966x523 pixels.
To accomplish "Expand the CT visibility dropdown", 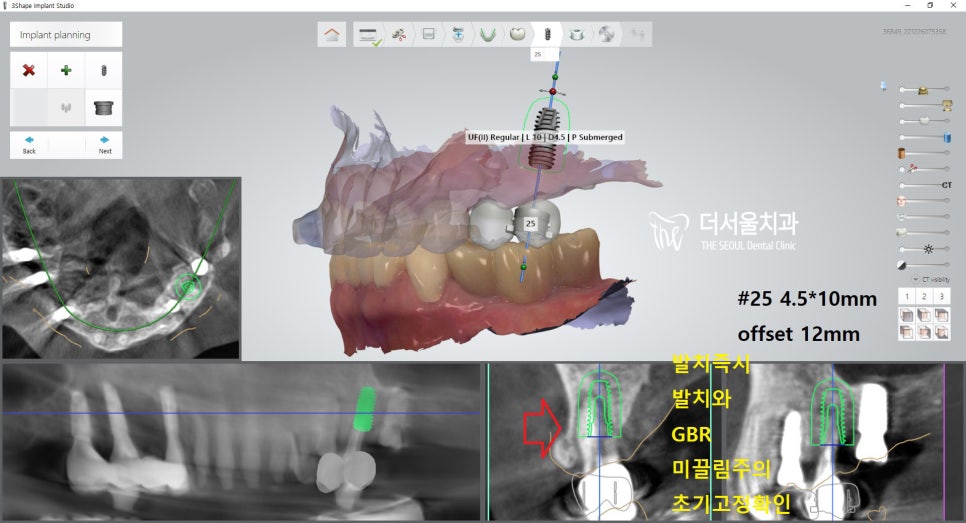I will point(915,279).
